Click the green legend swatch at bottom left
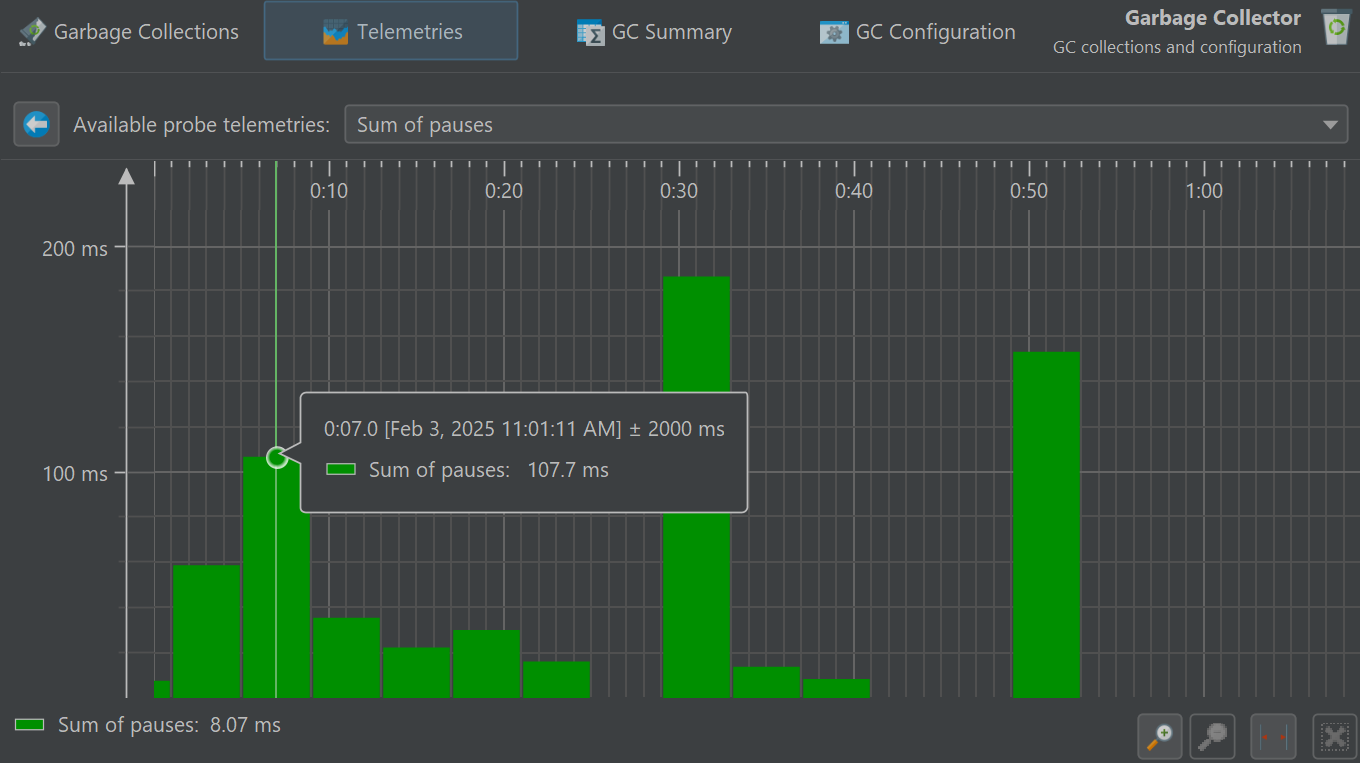The image size is (1360, 763). [30, 725]
